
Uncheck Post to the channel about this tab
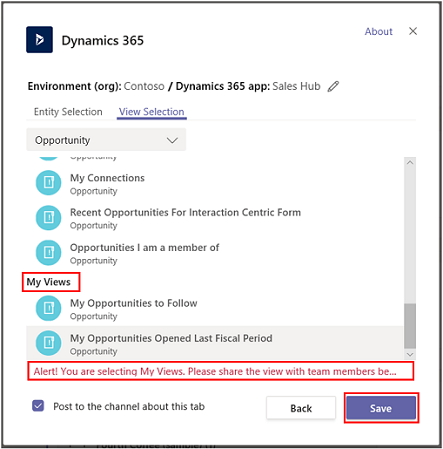pos(38,406)
